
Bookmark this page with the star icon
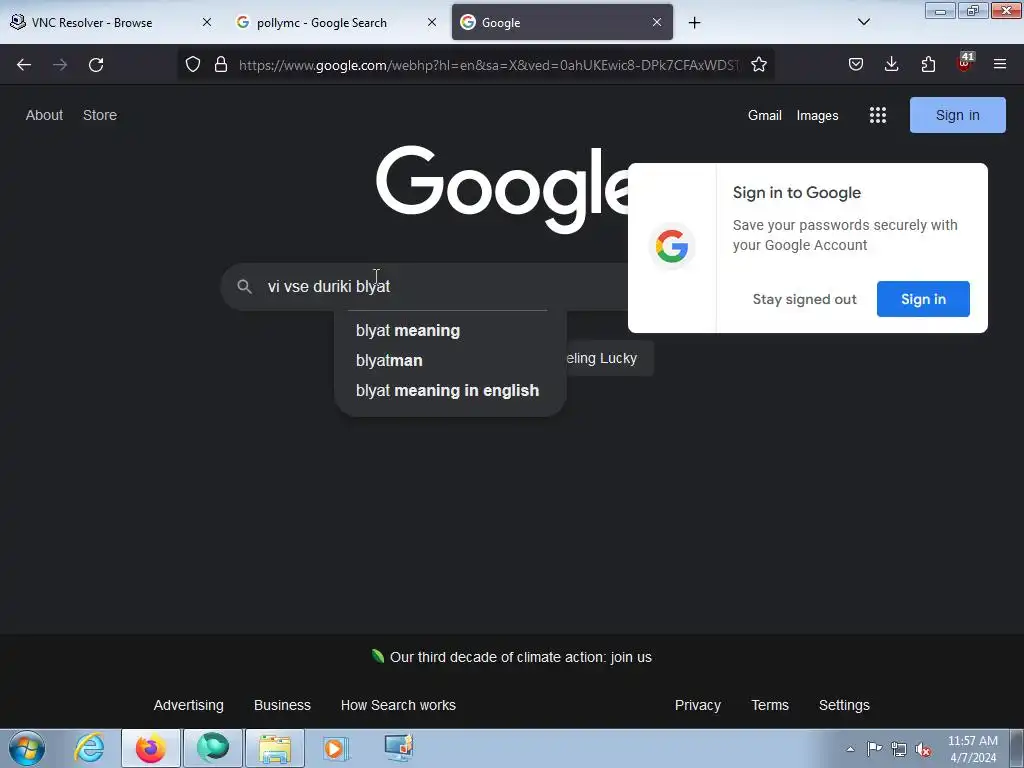(758, 65)
